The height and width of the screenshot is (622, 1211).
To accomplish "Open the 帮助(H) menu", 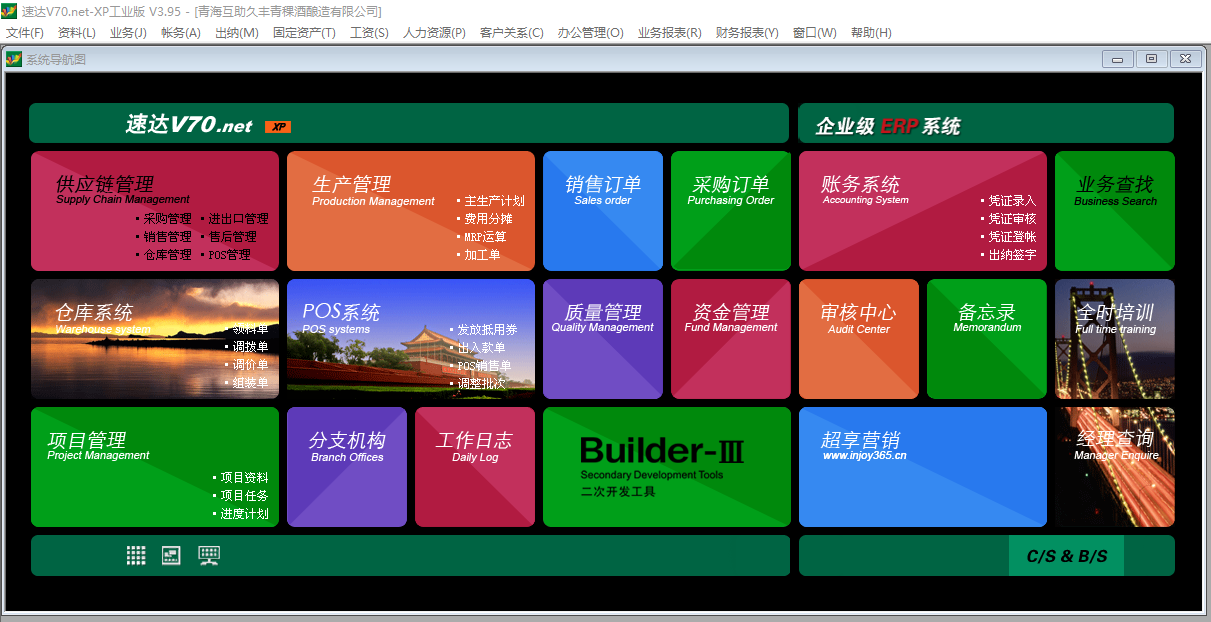I will (871, 33).
